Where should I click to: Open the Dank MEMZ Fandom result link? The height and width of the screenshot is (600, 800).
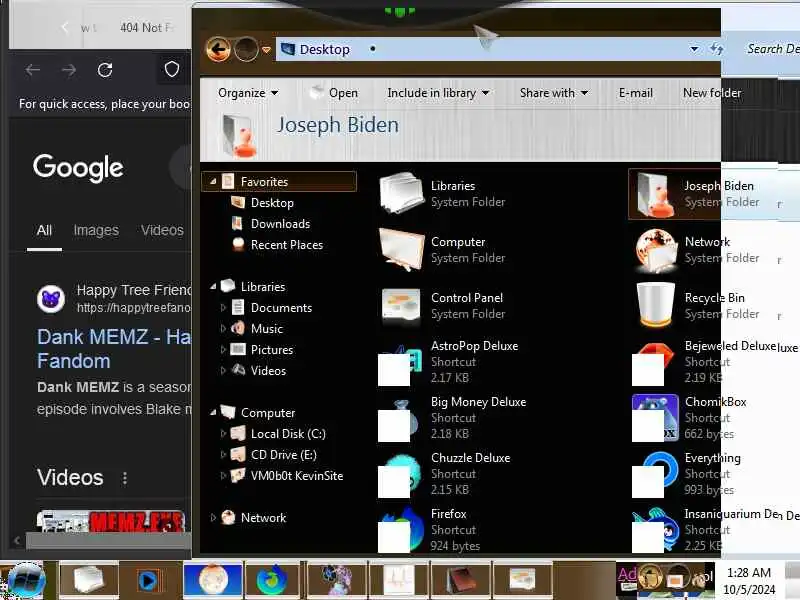(x=113, y=349)
